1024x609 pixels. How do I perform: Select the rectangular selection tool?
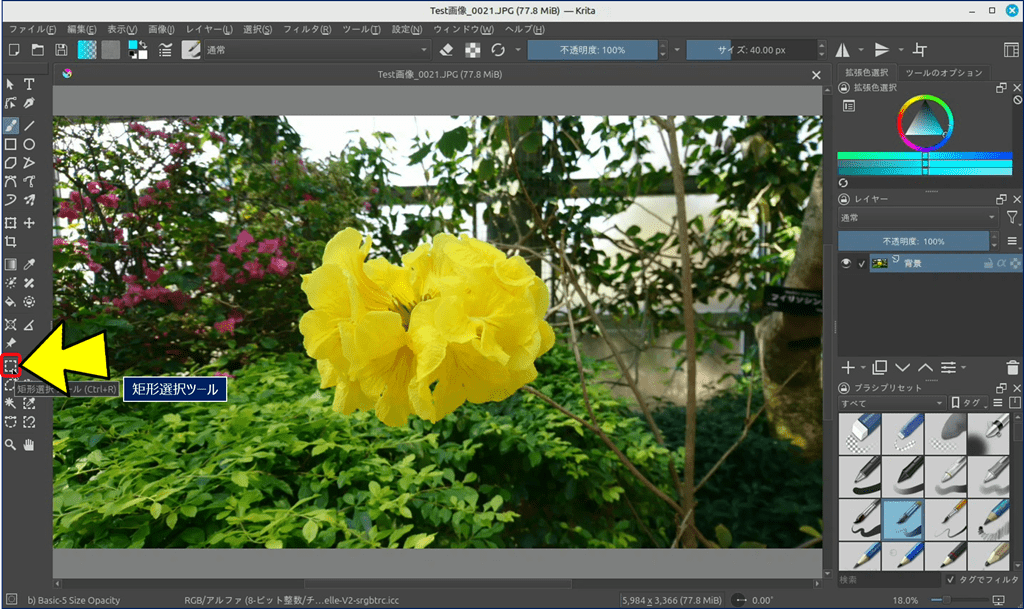click(11, 366)
